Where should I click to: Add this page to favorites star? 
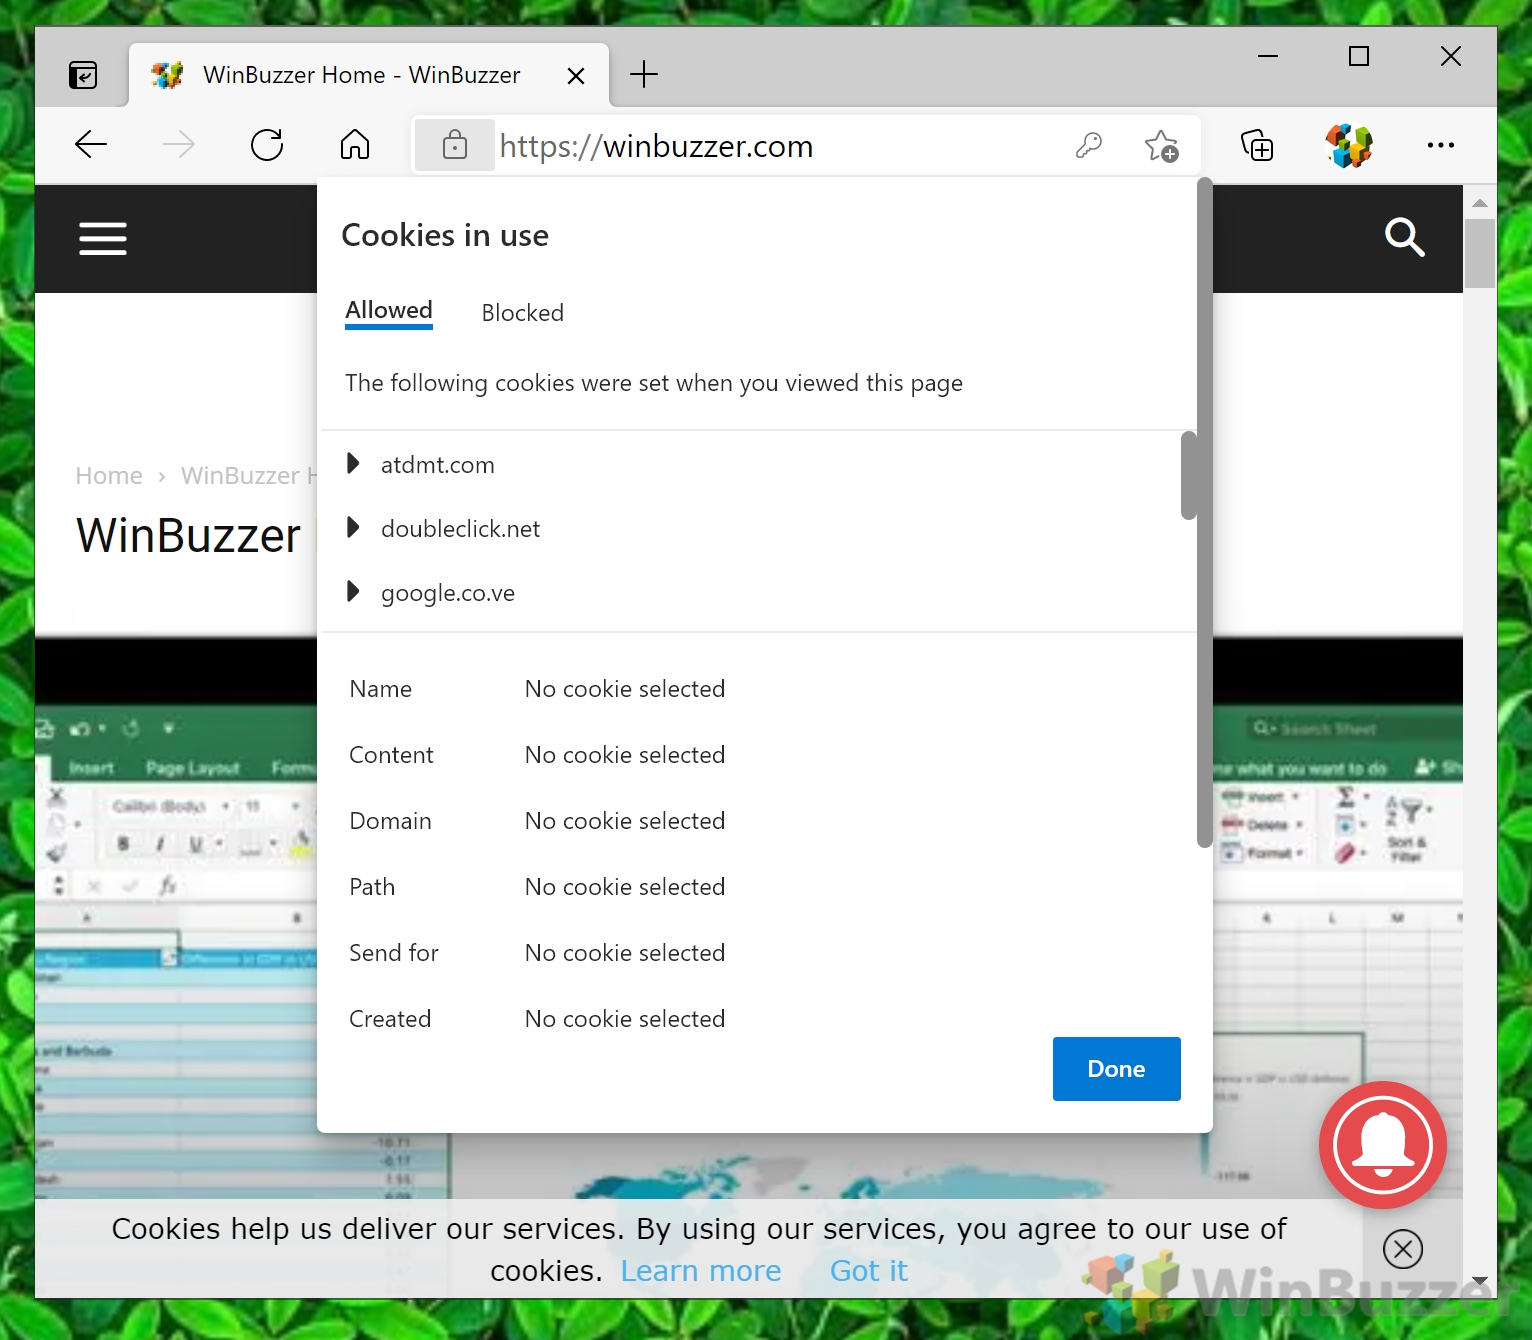click(x=1162, y=146)
